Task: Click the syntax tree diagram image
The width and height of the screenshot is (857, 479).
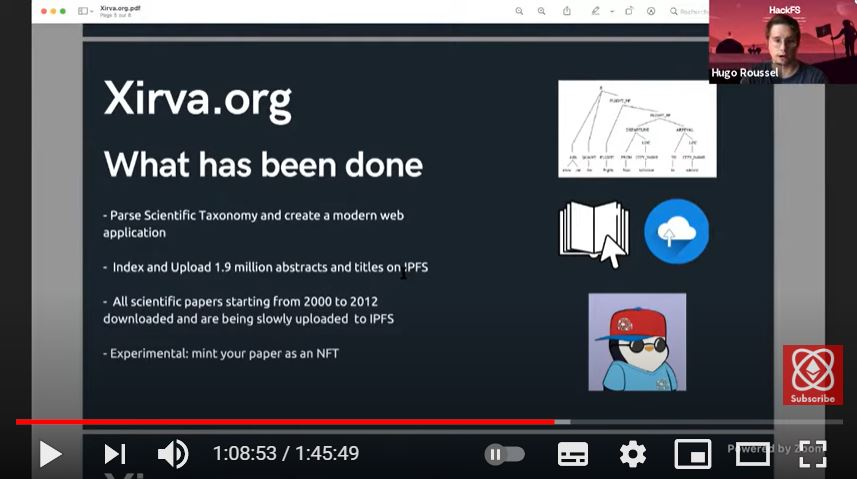Action: [637, 129]
